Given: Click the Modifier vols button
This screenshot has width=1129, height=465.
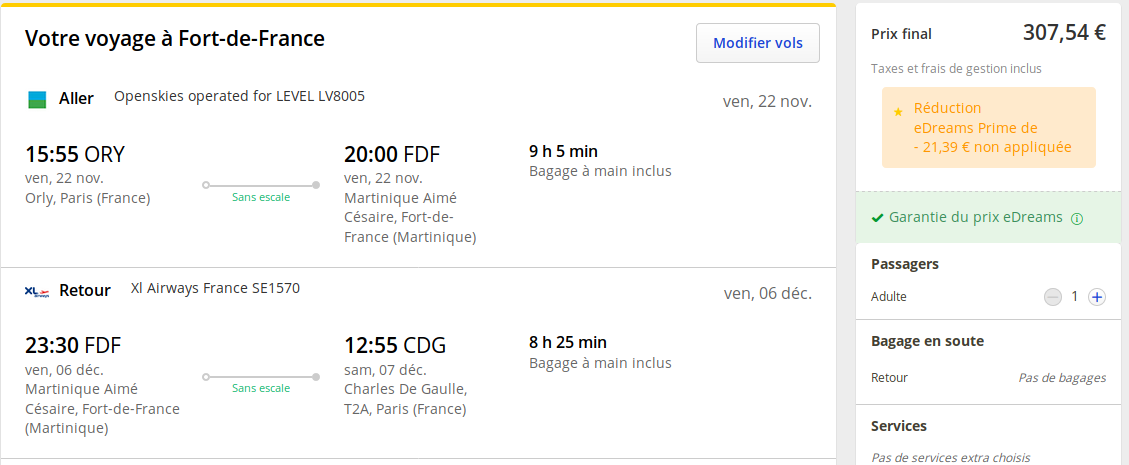Looking at the screenshot, I should 758,43.
